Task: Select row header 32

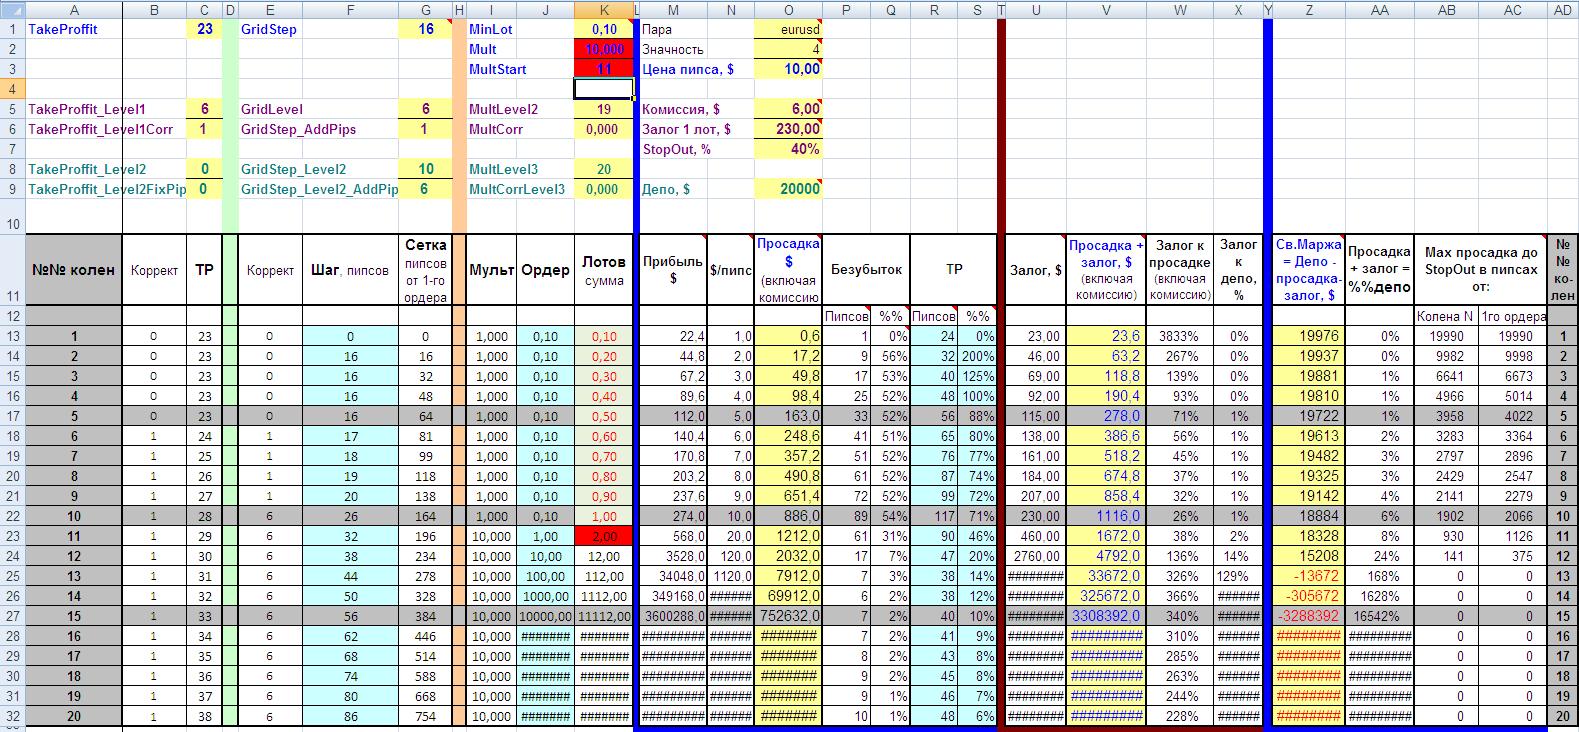Action: click(x=12, y=716)
